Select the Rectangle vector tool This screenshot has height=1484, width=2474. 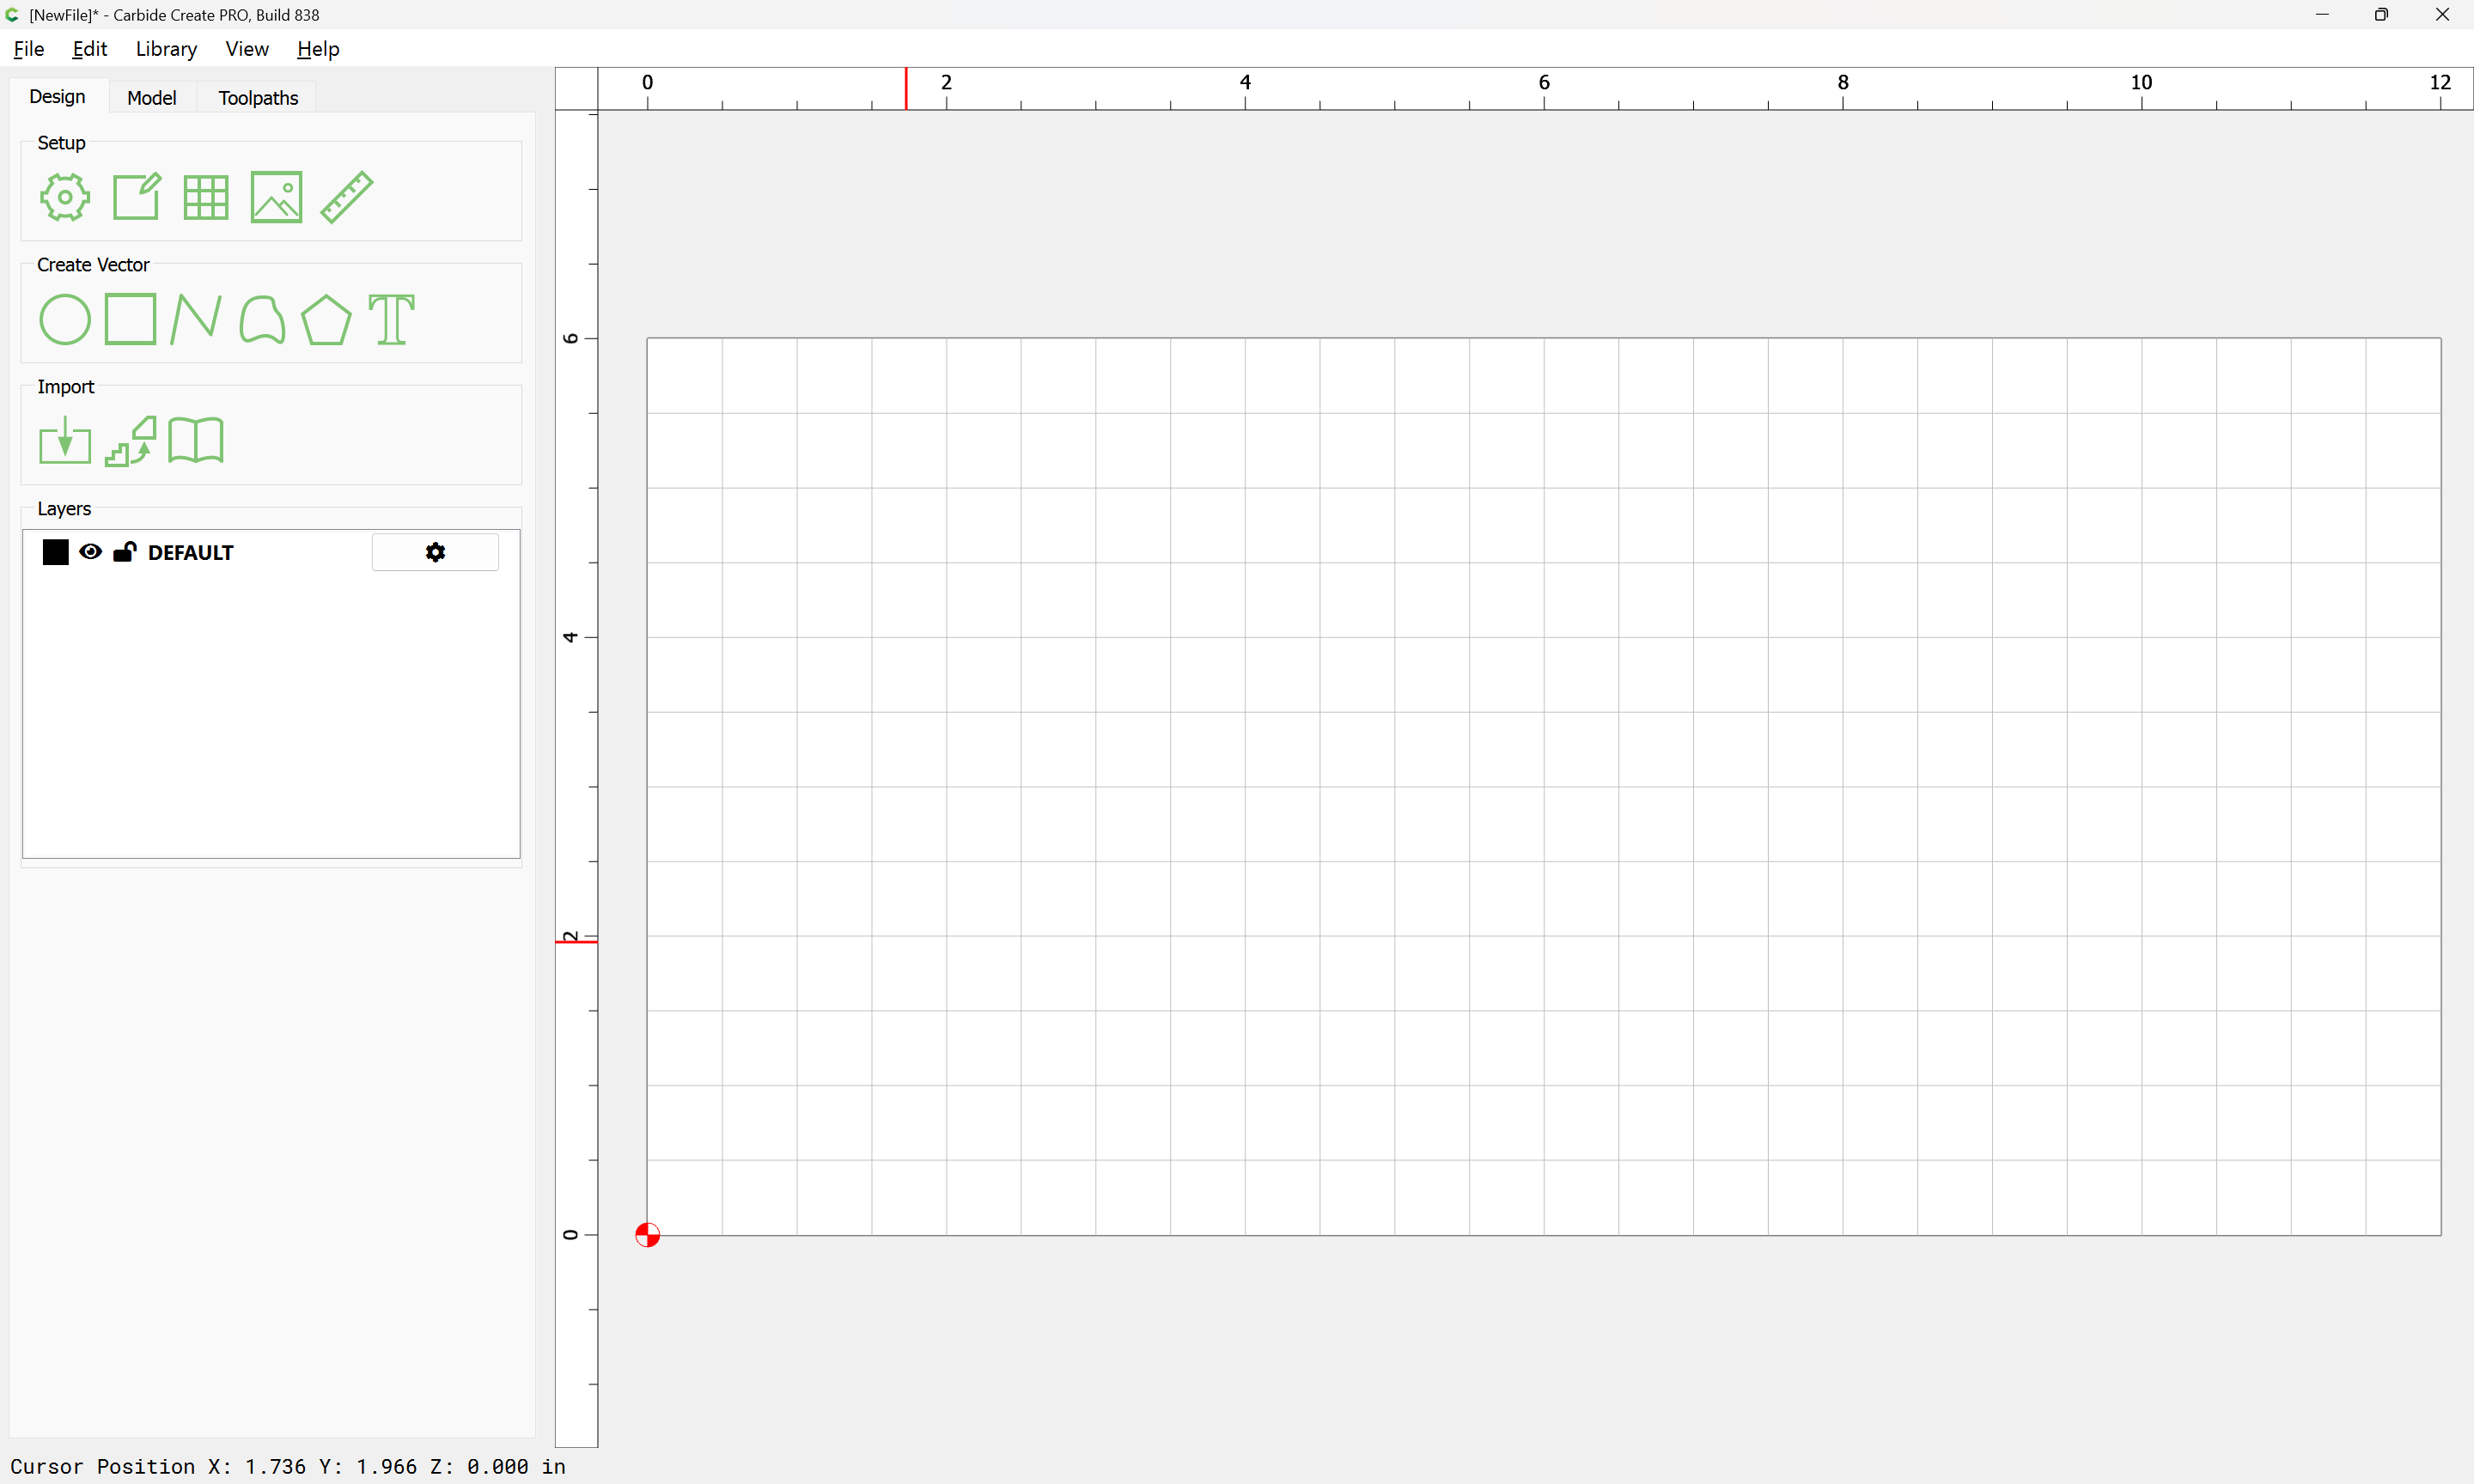coord(131,319)
